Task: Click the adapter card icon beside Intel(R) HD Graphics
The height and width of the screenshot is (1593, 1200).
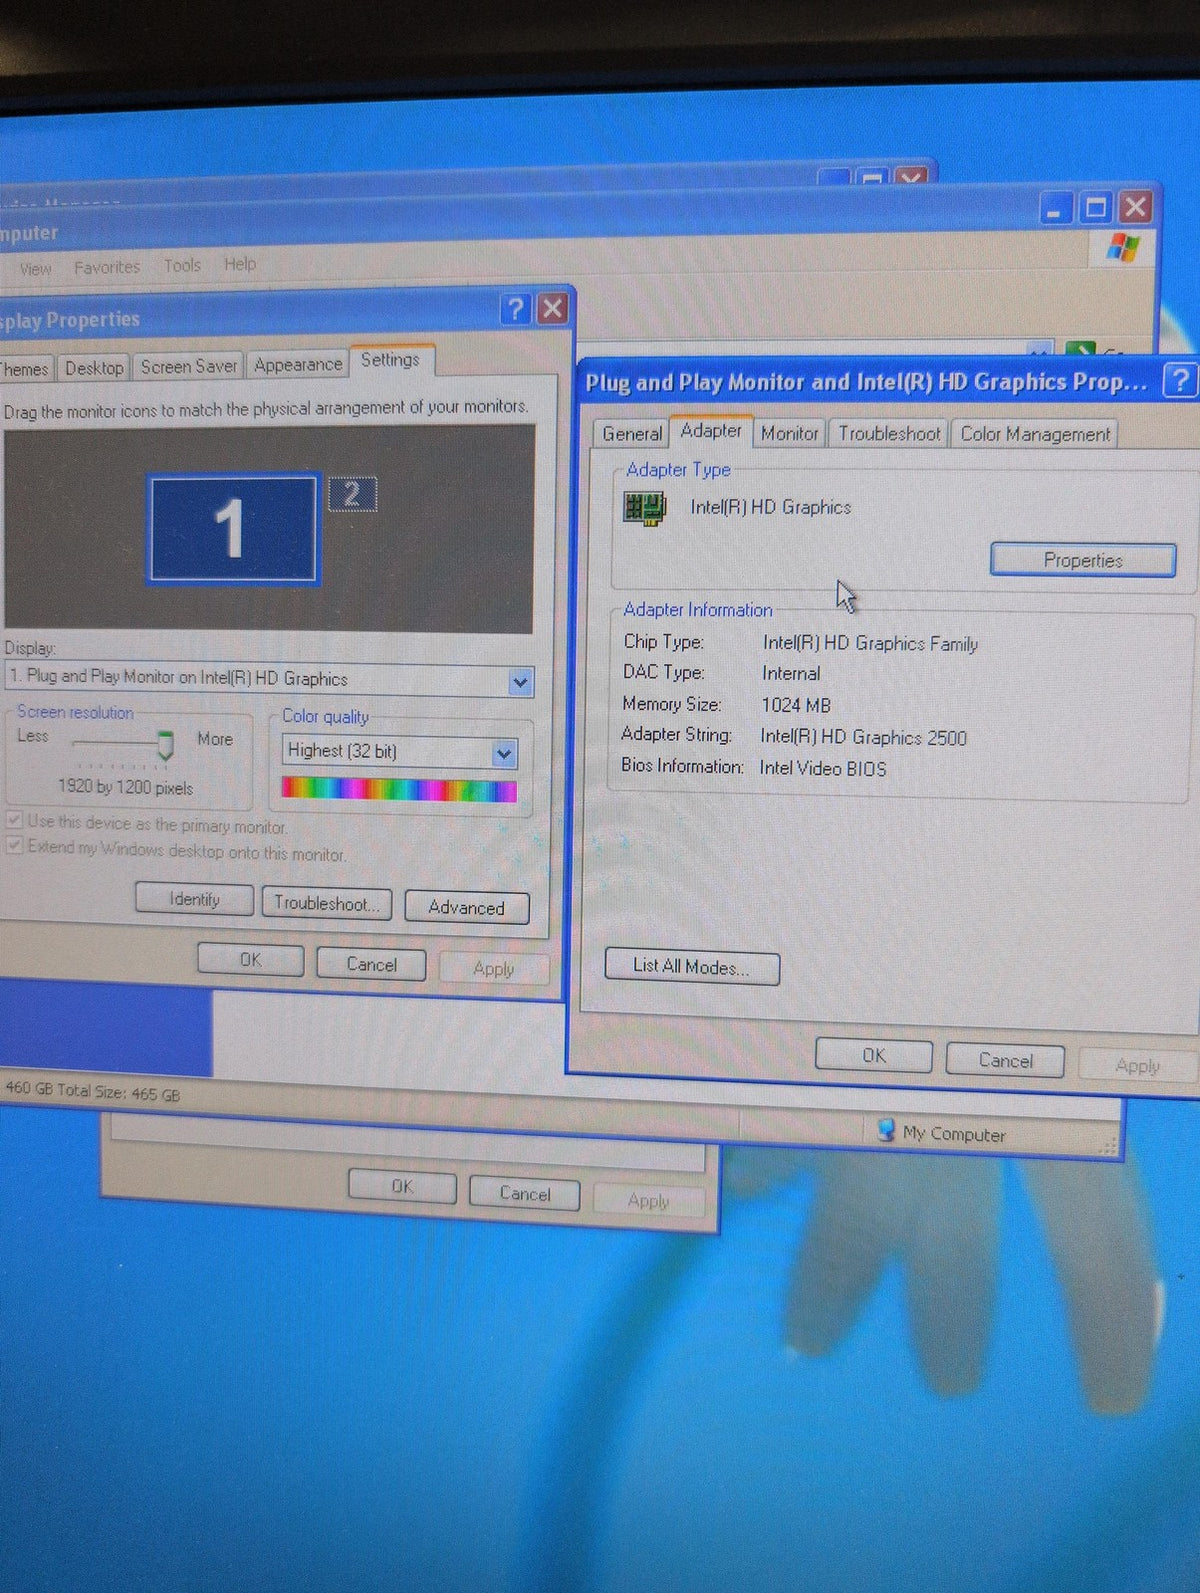Action: [644, 508]
